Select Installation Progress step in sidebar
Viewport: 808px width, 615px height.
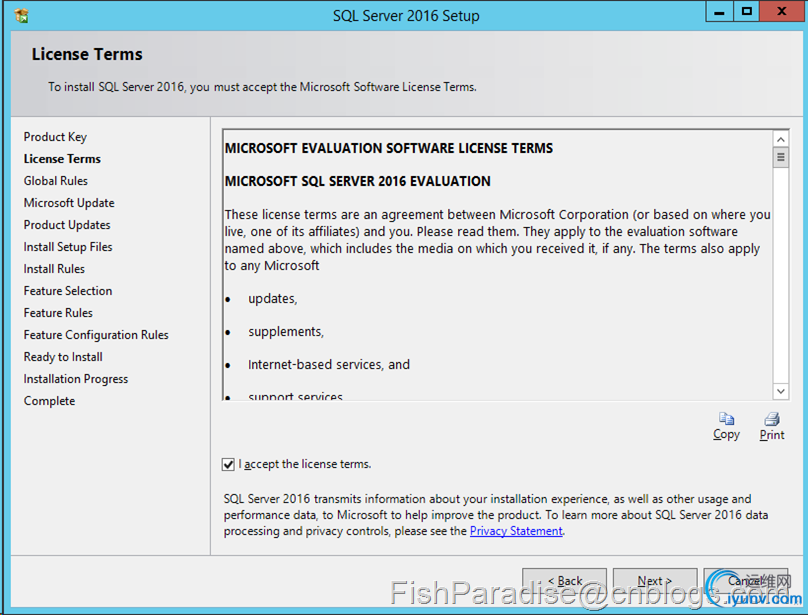(76, 379)
